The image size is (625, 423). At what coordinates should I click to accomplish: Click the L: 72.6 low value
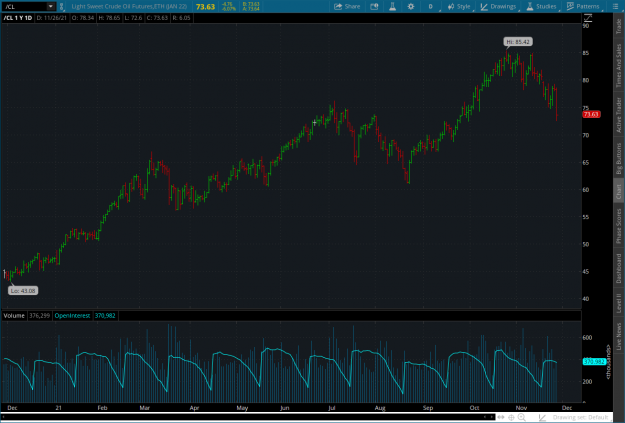pos(133,18)
